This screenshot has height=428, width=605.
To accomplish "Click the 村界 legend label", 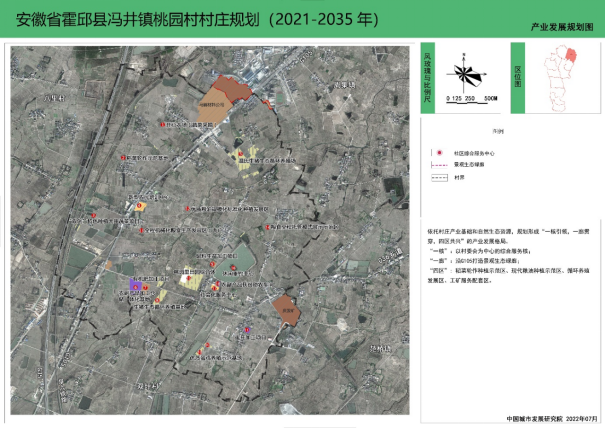I will (x=458, y=176).
